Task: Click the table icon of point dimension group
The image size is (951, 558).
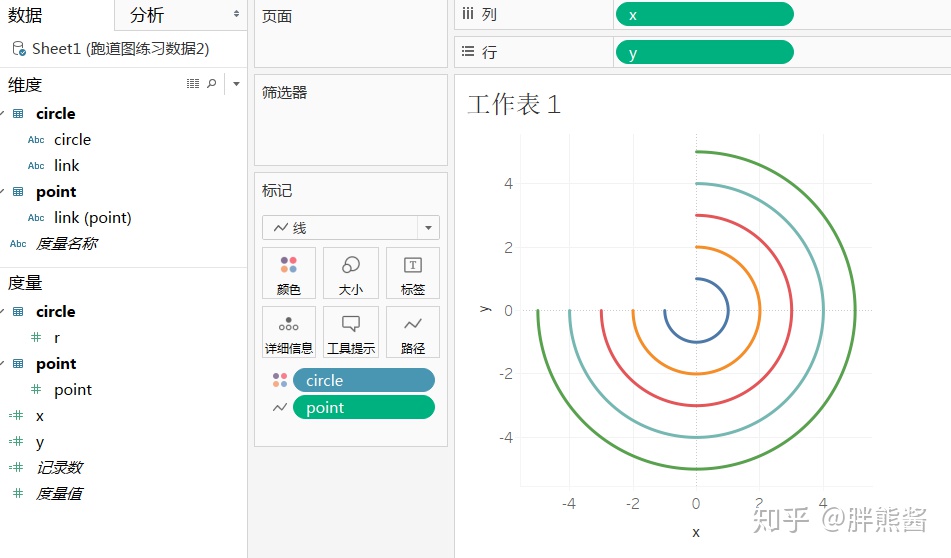Action: (18, 192)
